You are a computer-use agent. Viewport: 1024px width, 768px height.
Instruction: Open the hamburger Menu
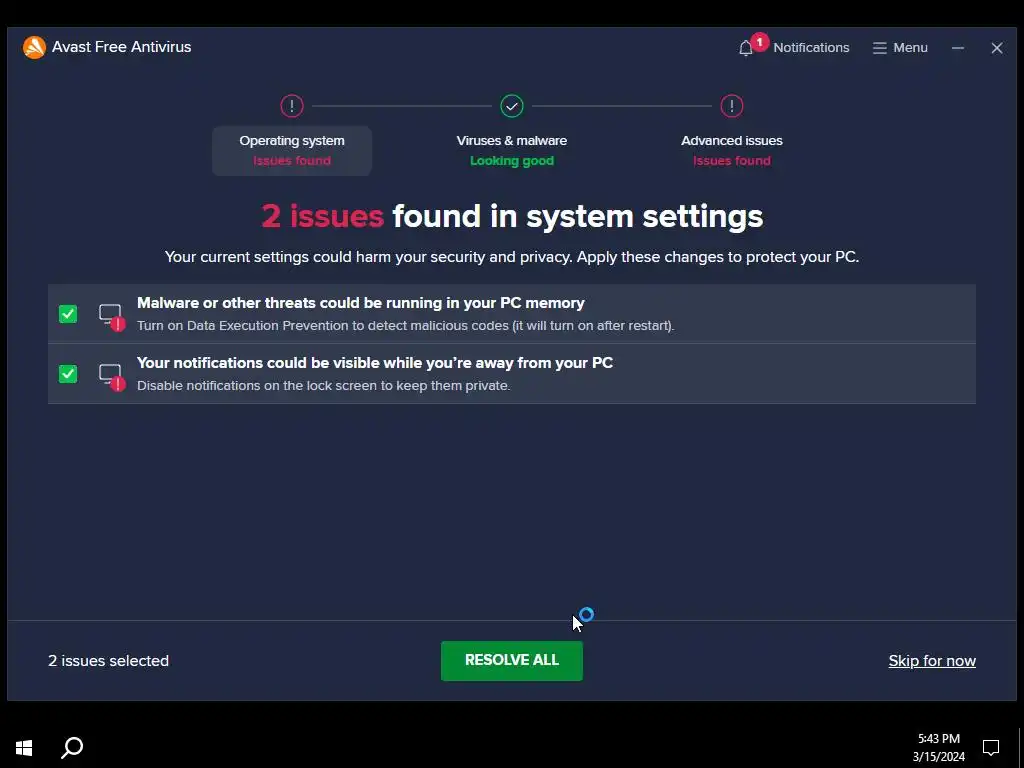(900, 48)
